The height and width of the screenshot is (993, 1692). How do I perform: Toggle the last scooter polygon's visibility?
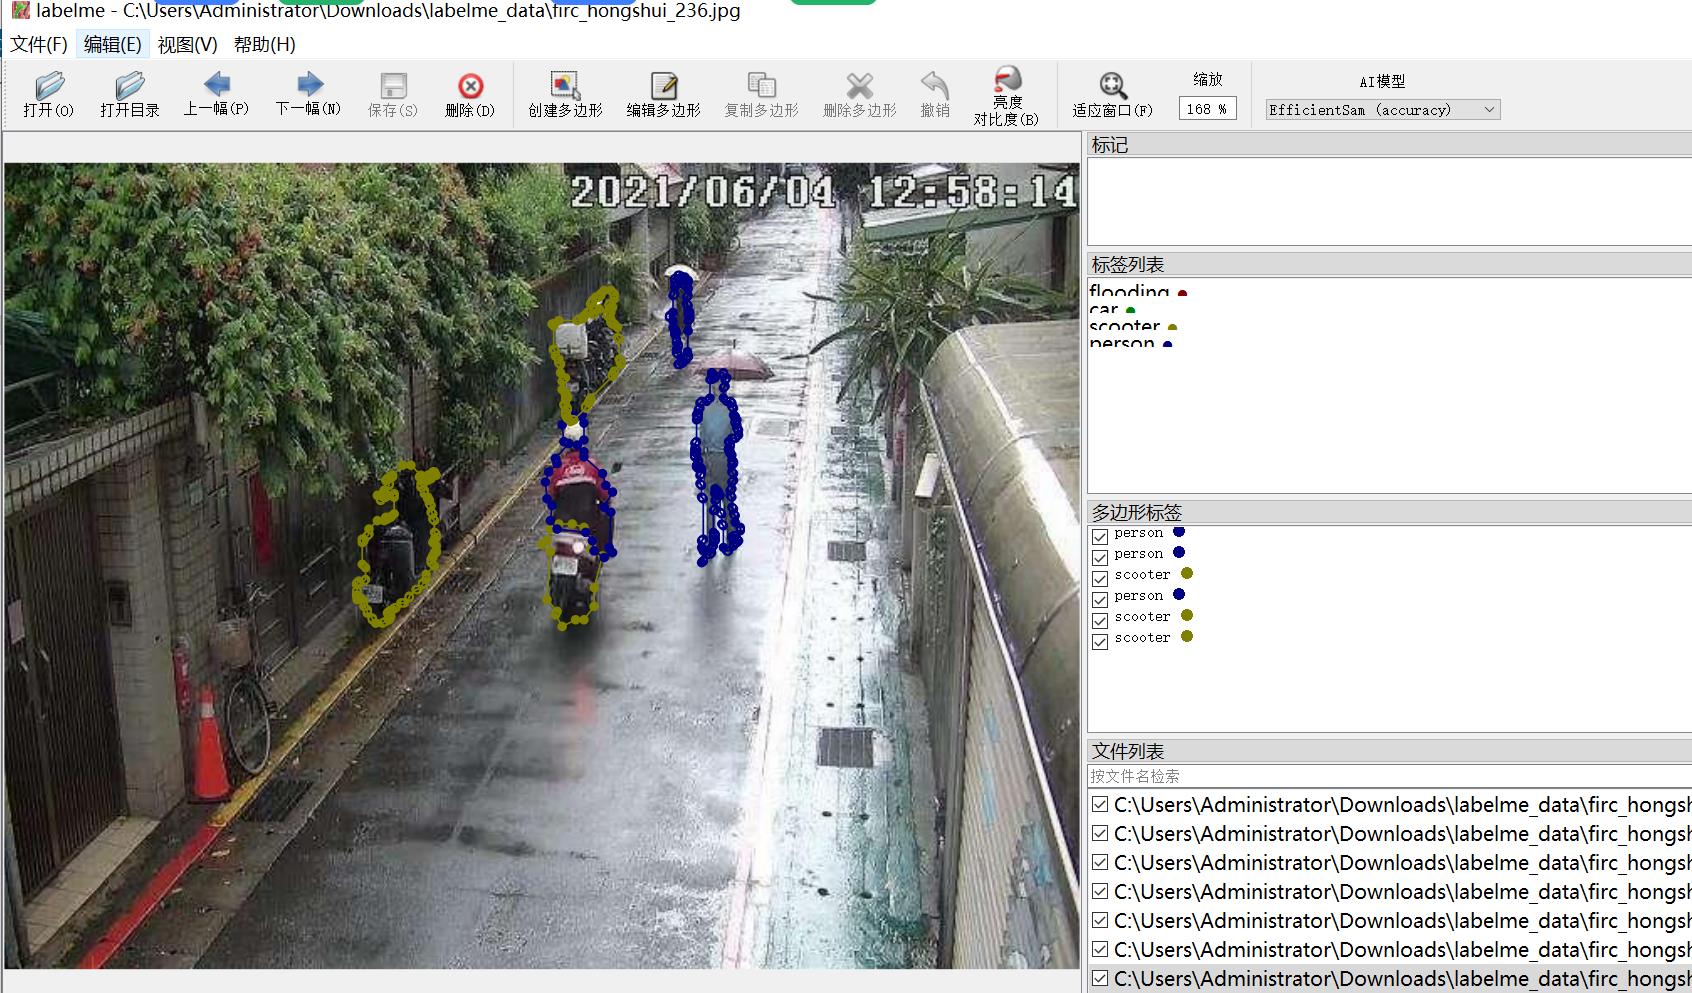tap(1100, 641)
